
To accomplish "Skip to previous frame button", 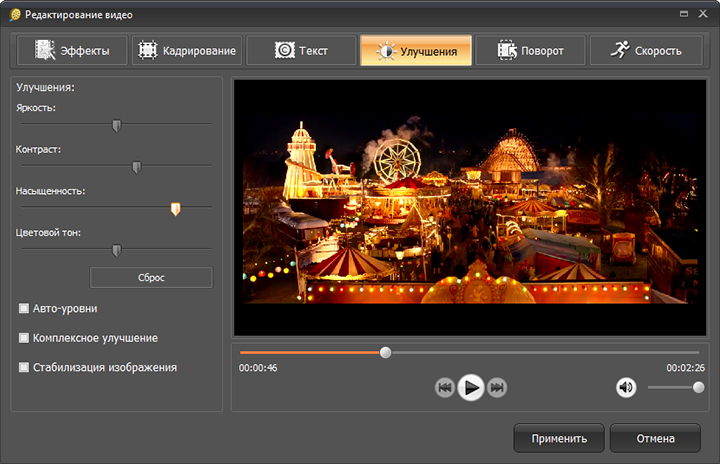I will pyautogui.click(x=445, y=388).
